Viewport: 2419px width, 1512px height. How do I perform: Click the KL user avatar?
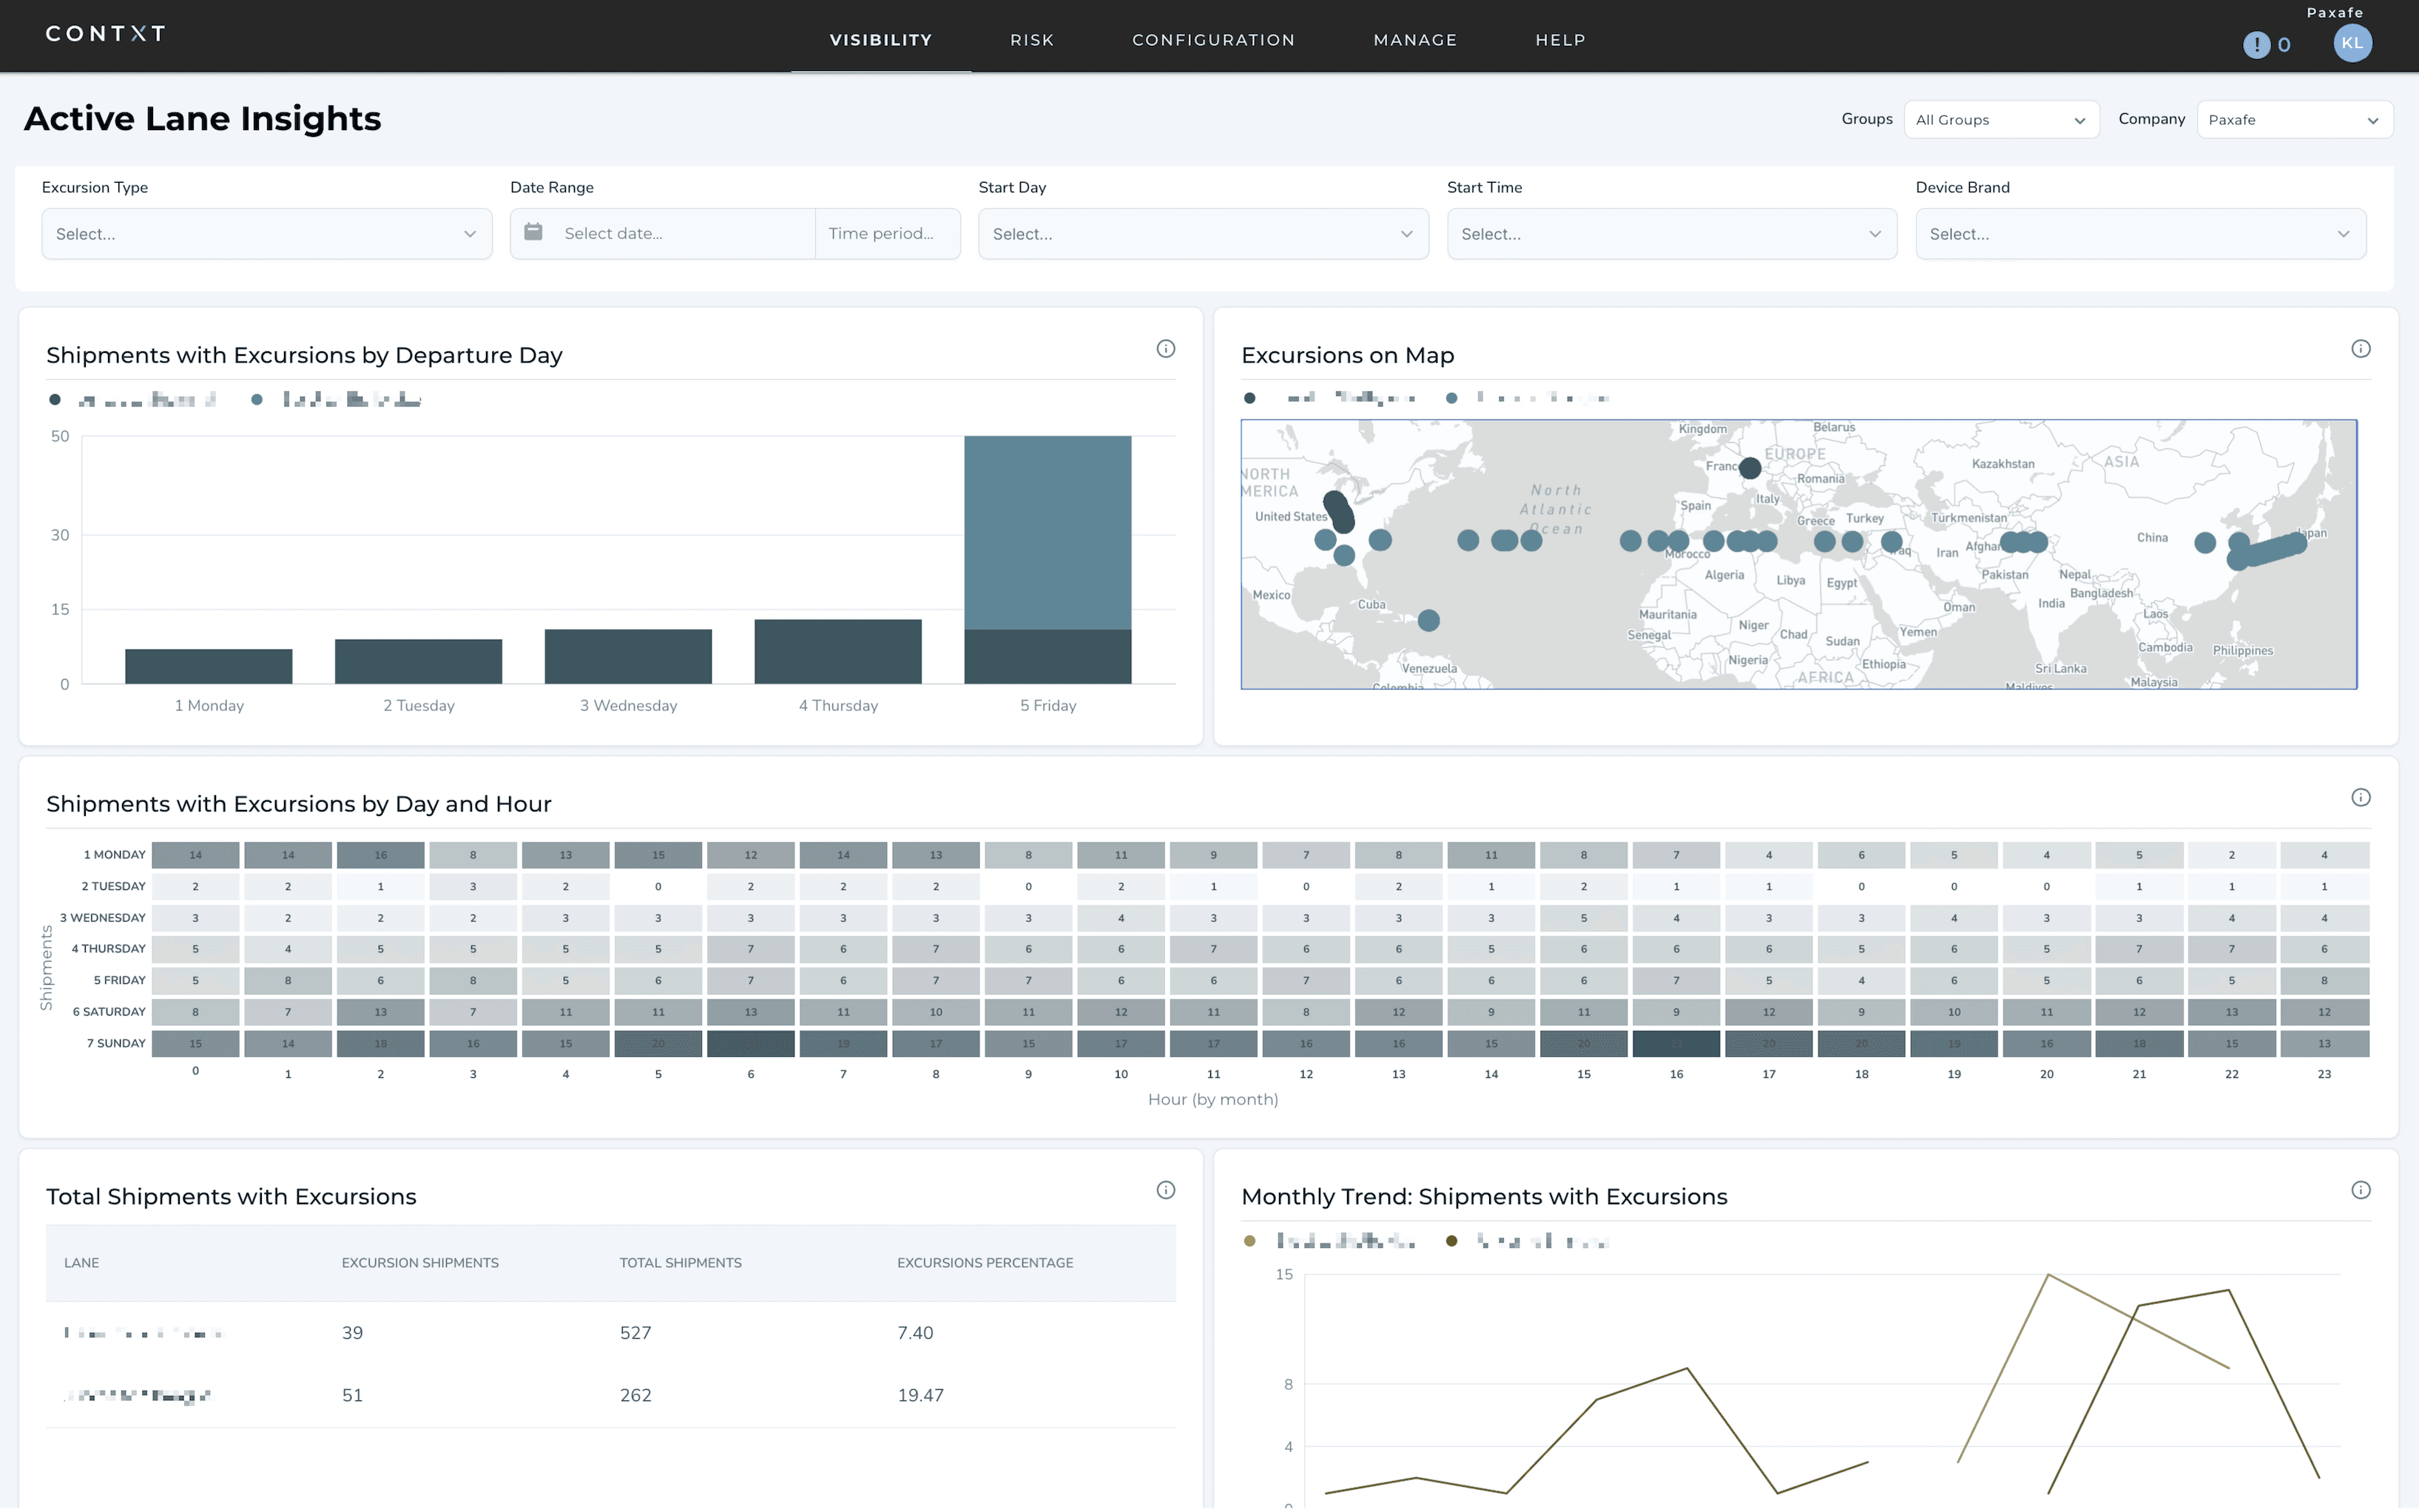[2352, 43]
